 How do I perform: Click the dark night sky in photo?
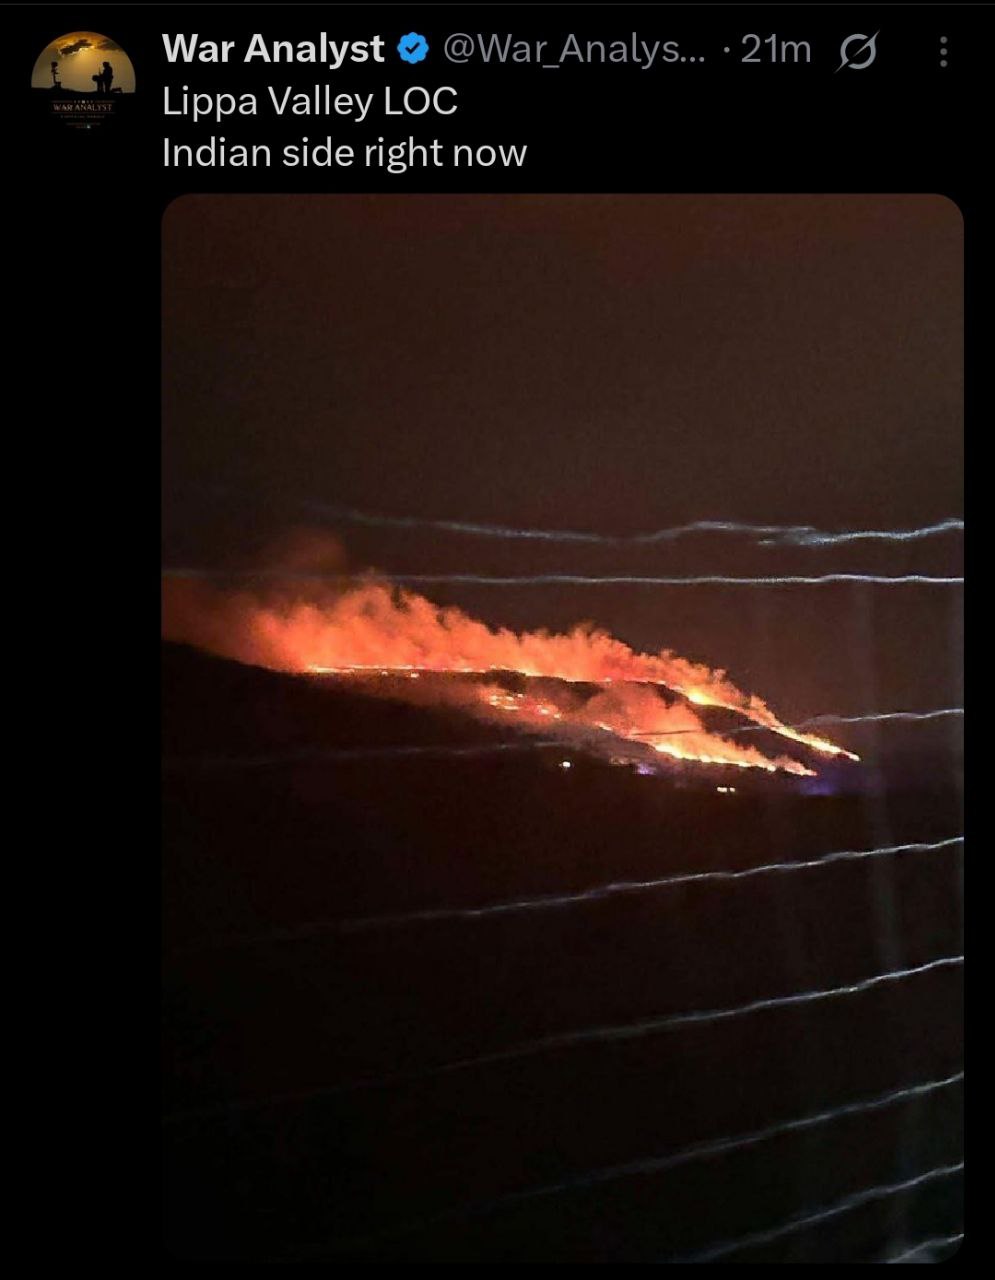pyautogui.click(x=560, y=350)
